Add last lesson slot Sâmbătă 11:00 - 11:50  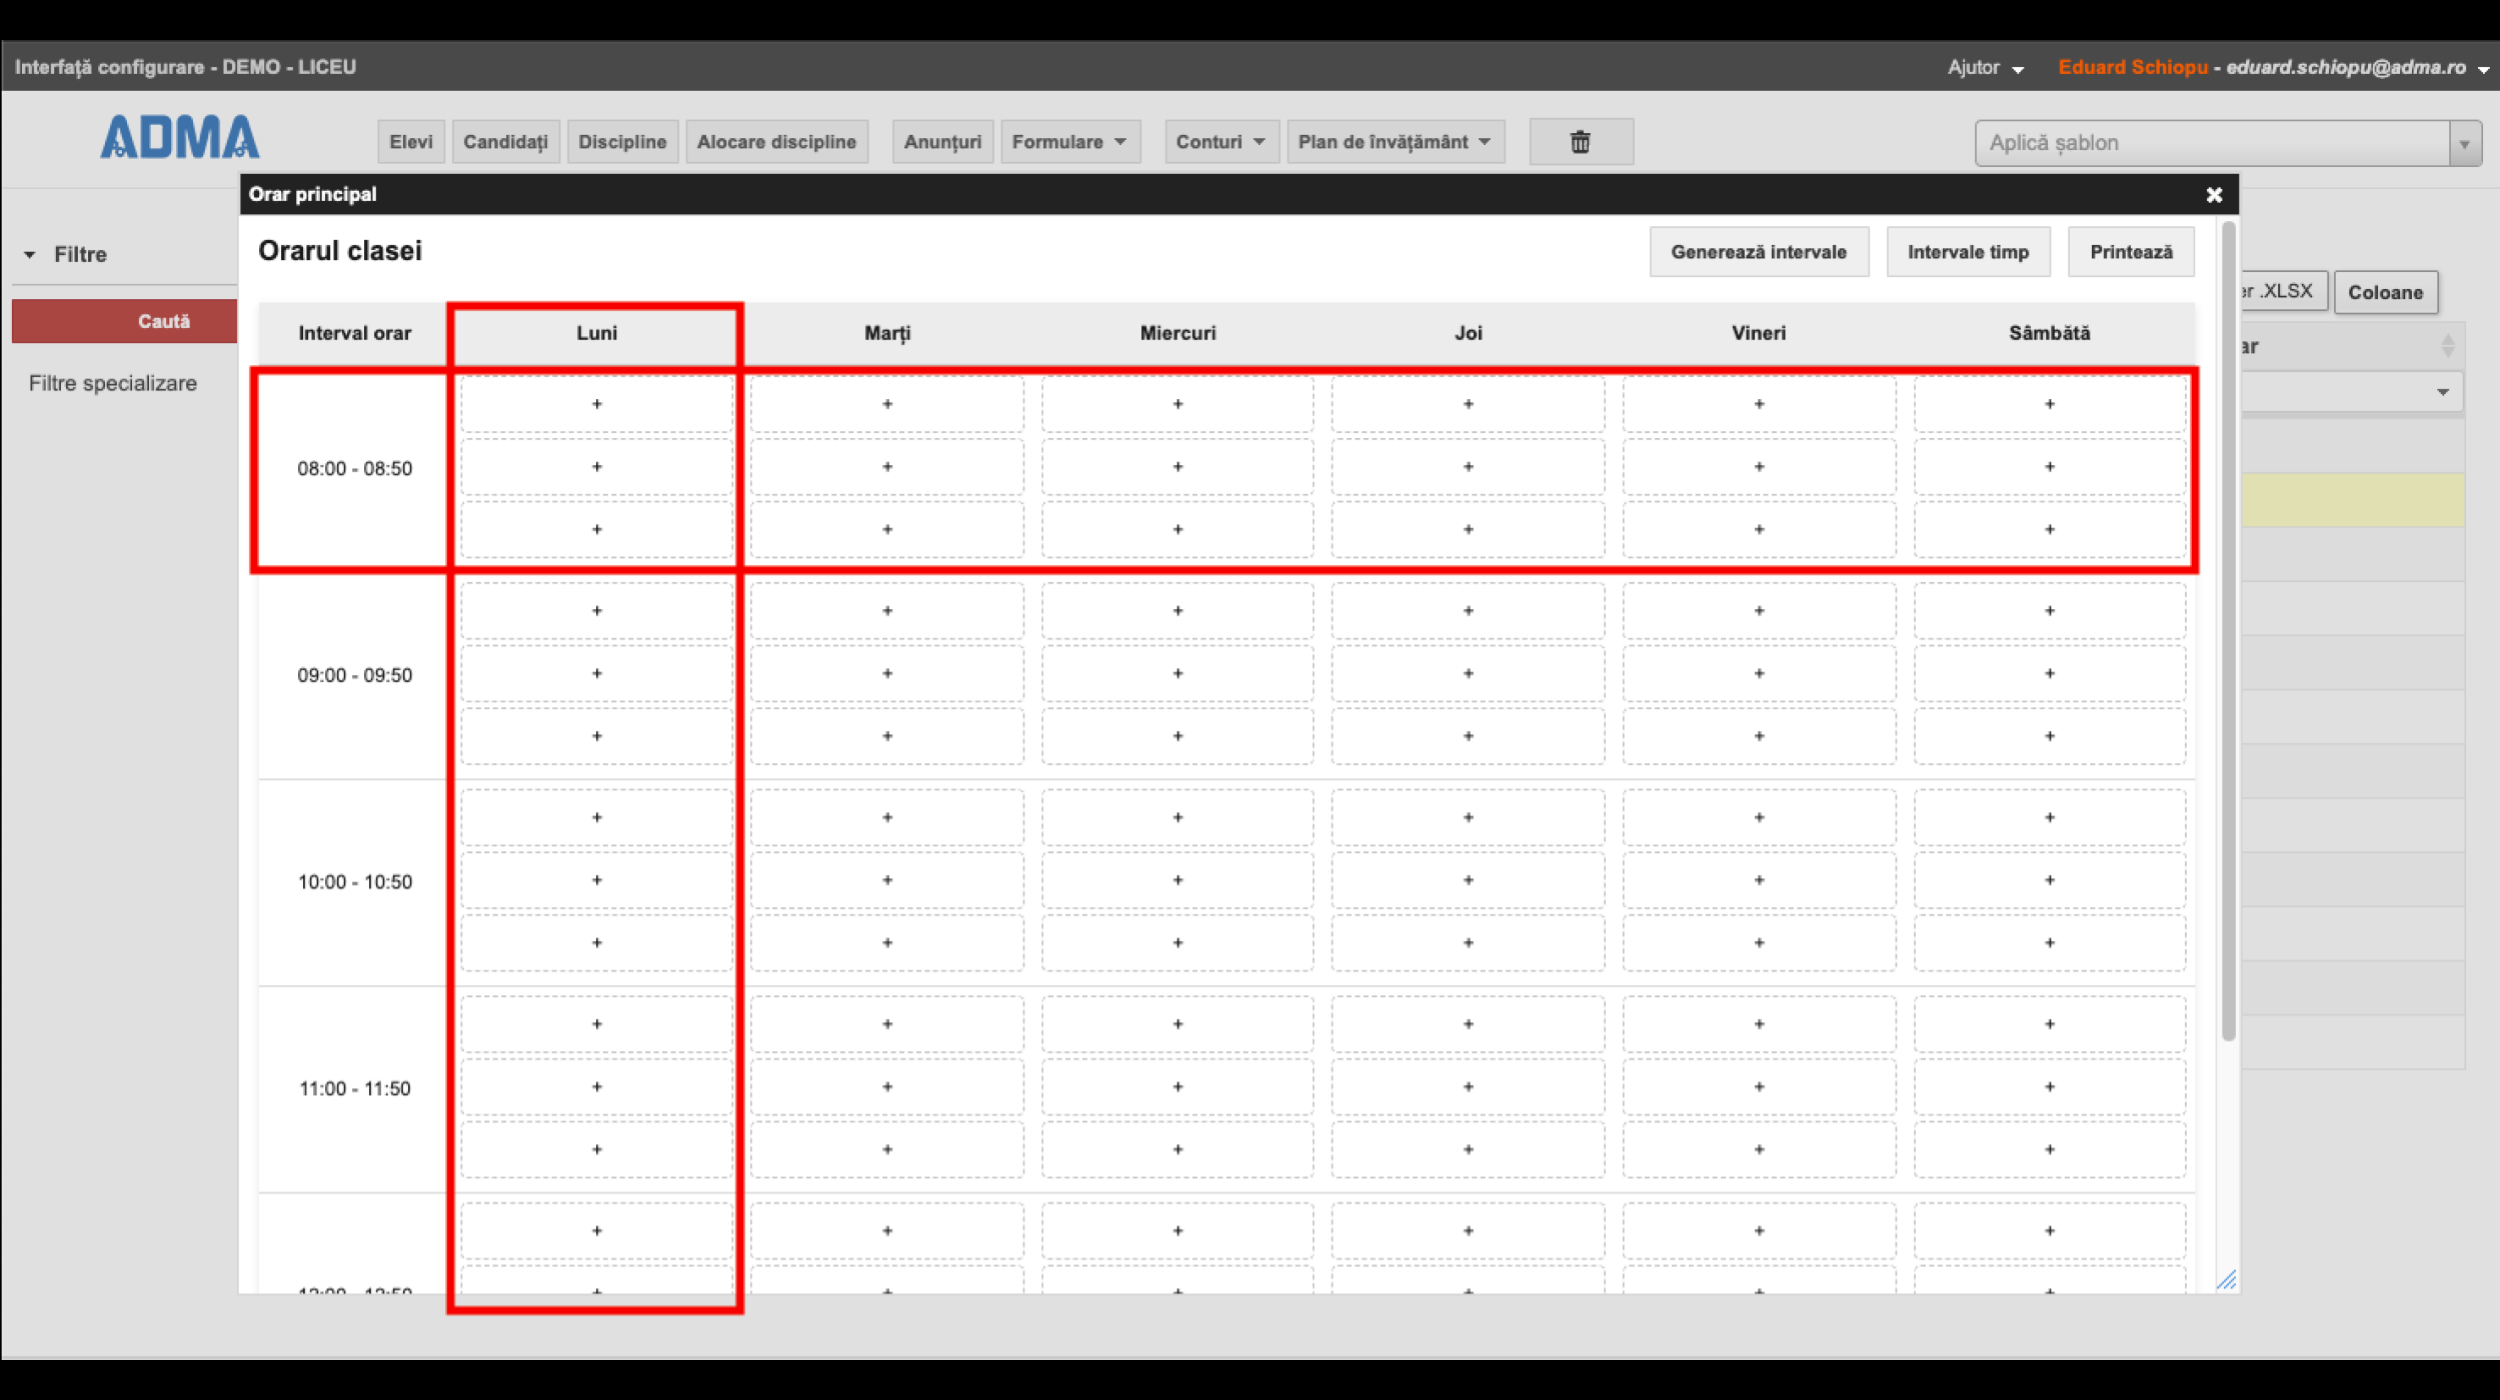coord(2049,1149)
